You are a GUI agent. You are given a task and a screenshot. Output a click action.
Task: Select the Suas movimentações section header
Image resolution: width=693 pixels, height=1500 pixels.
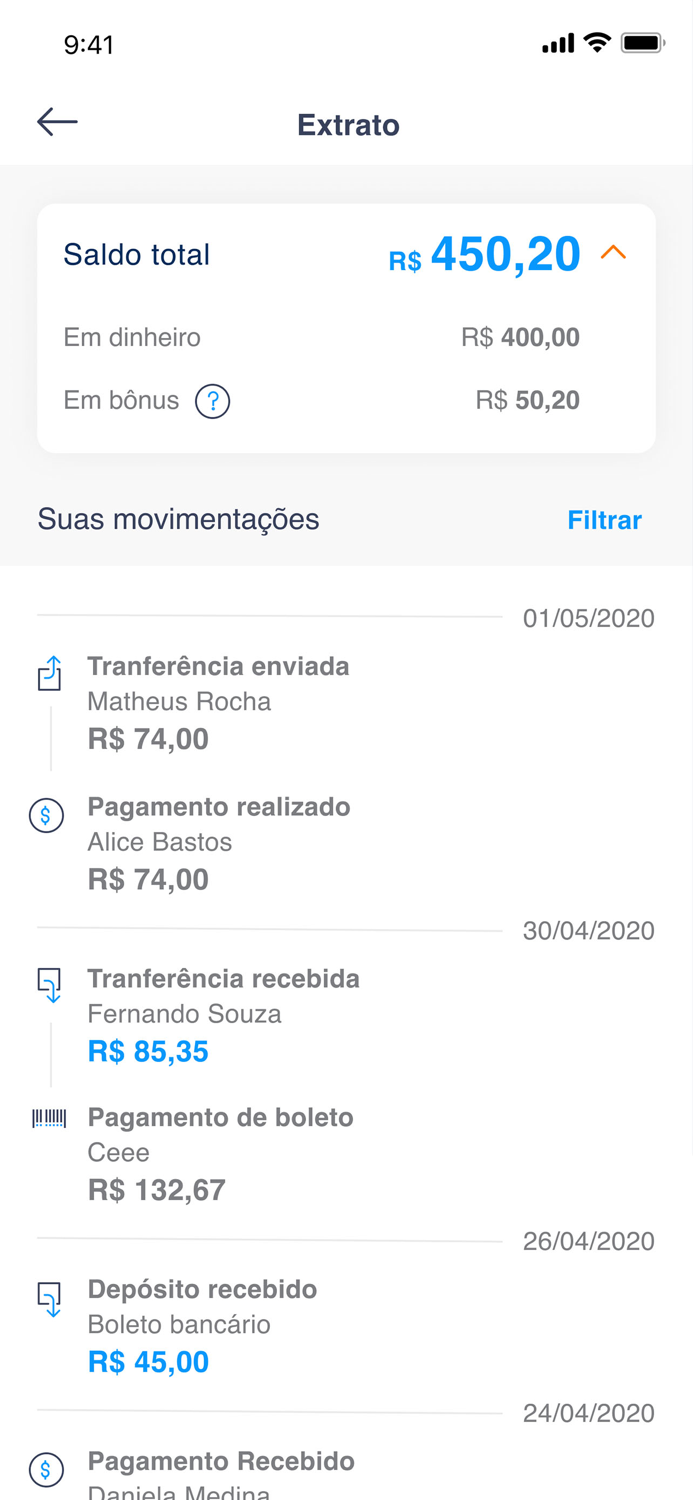(178, 519)
